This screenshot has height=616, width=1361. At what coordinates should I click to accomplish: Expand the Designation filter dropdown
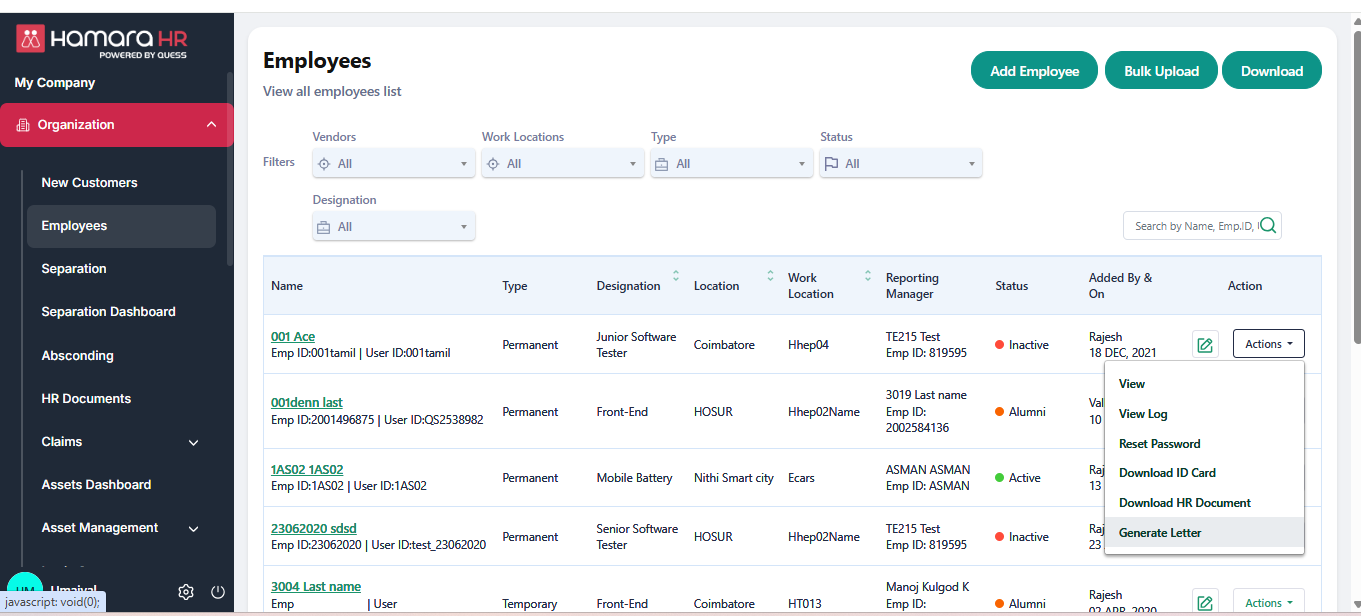pyautogui.click(x=393, y=227)
